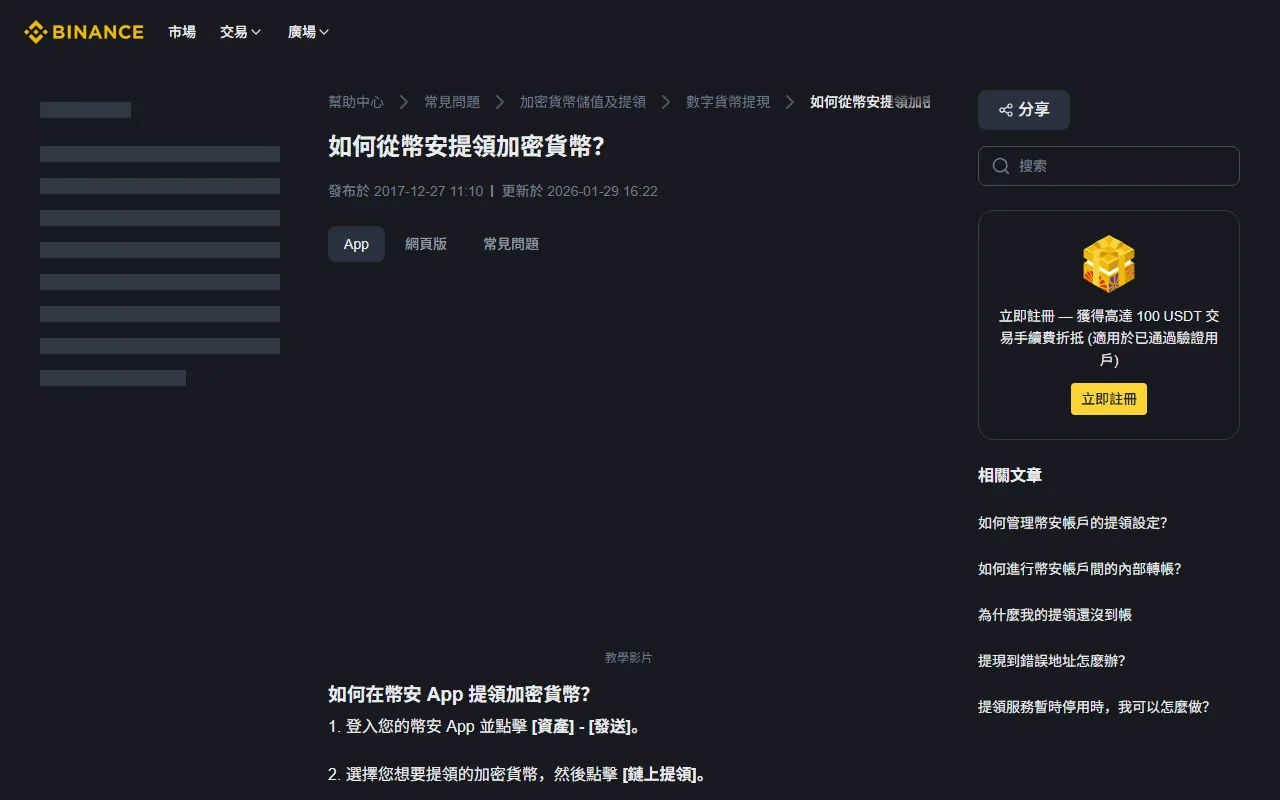Open 加密貨幣儲值及提領 breadcrumb
This screenshot has width=1280, height=800.
[583, 102]
